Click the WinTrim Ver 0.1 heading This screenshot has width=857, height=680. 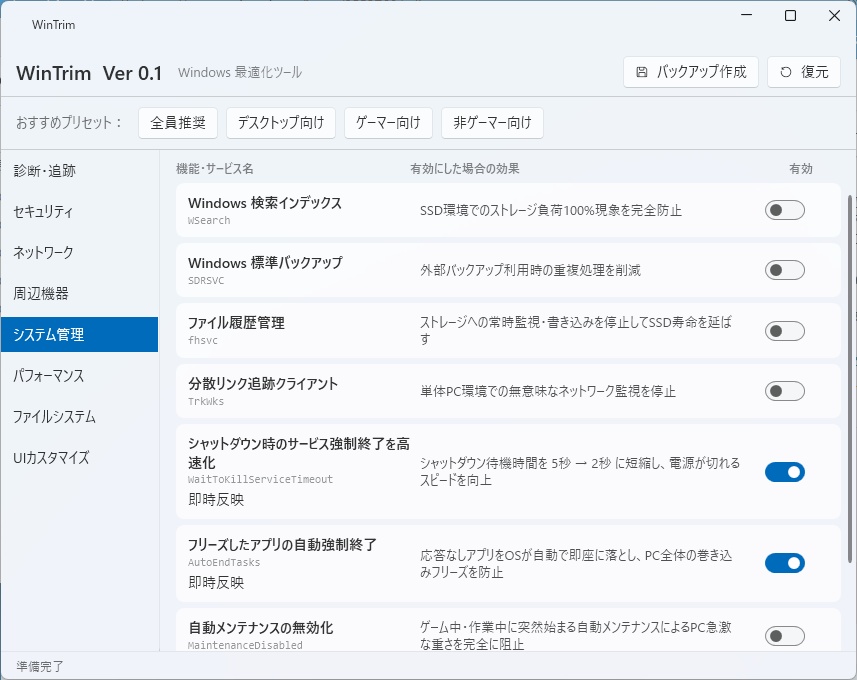point(89,73)
